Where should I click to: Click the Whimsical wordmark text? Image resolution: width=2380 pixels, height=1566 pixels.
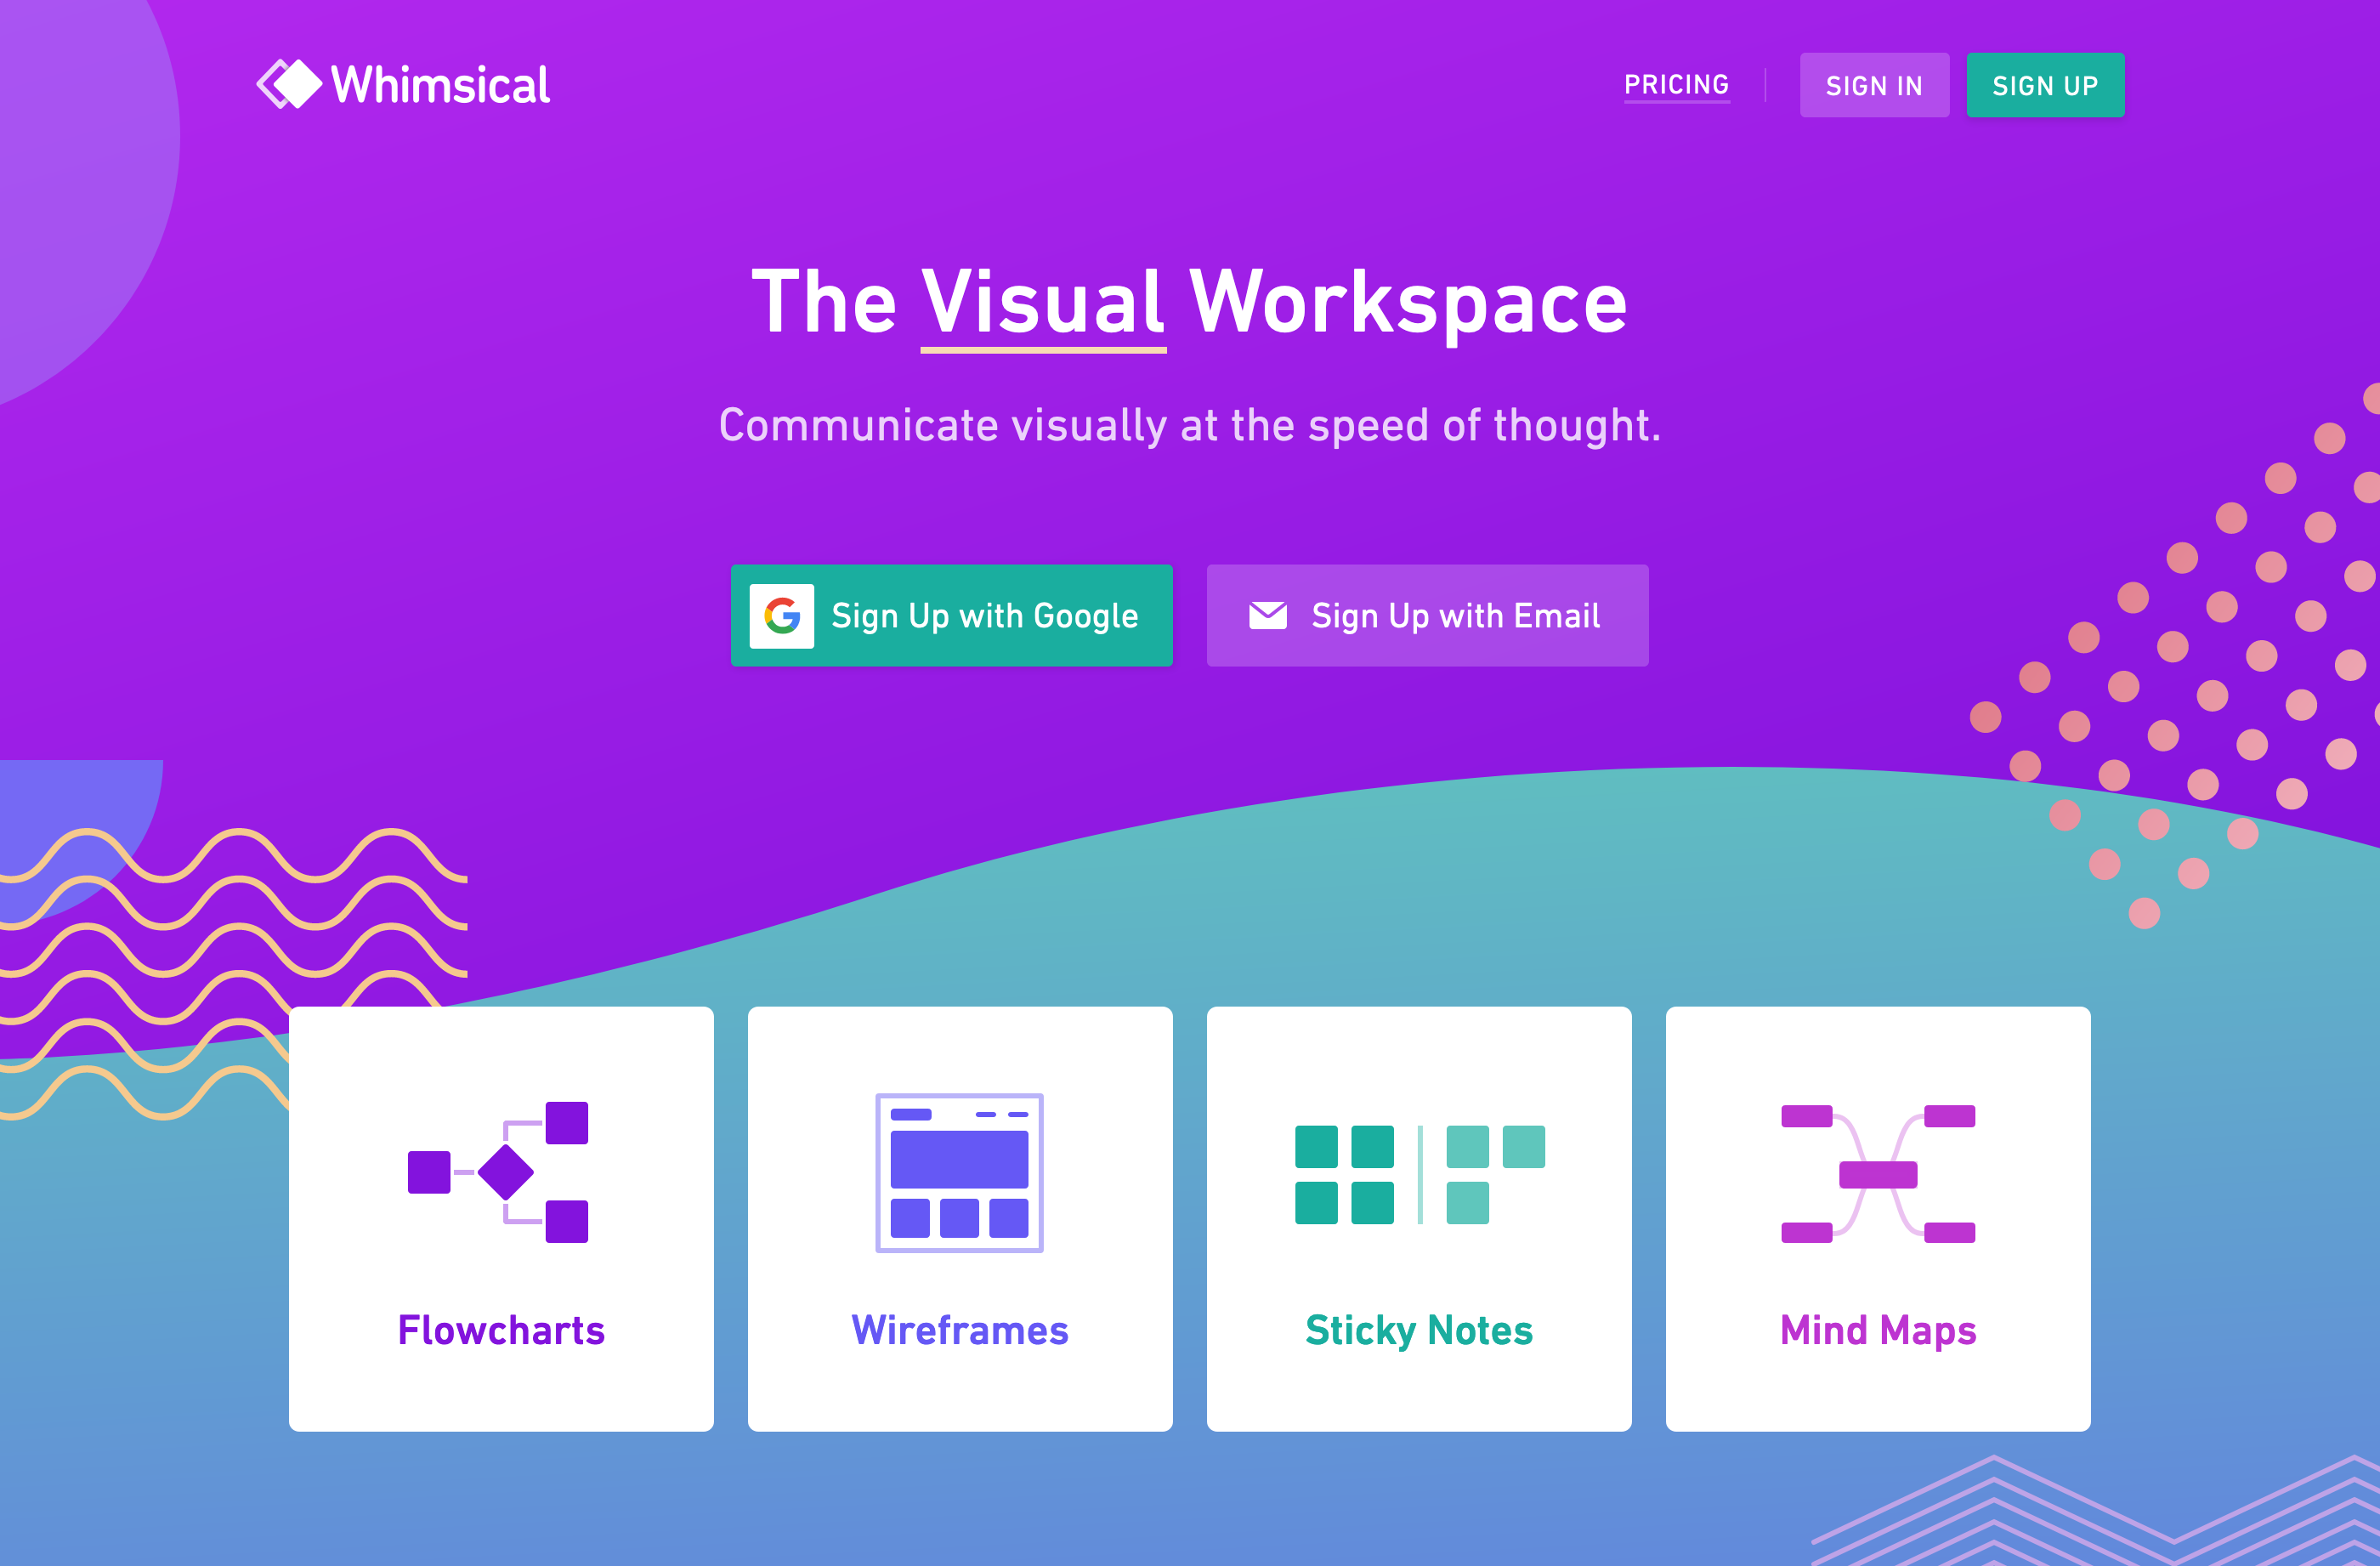tap(440, 85)
